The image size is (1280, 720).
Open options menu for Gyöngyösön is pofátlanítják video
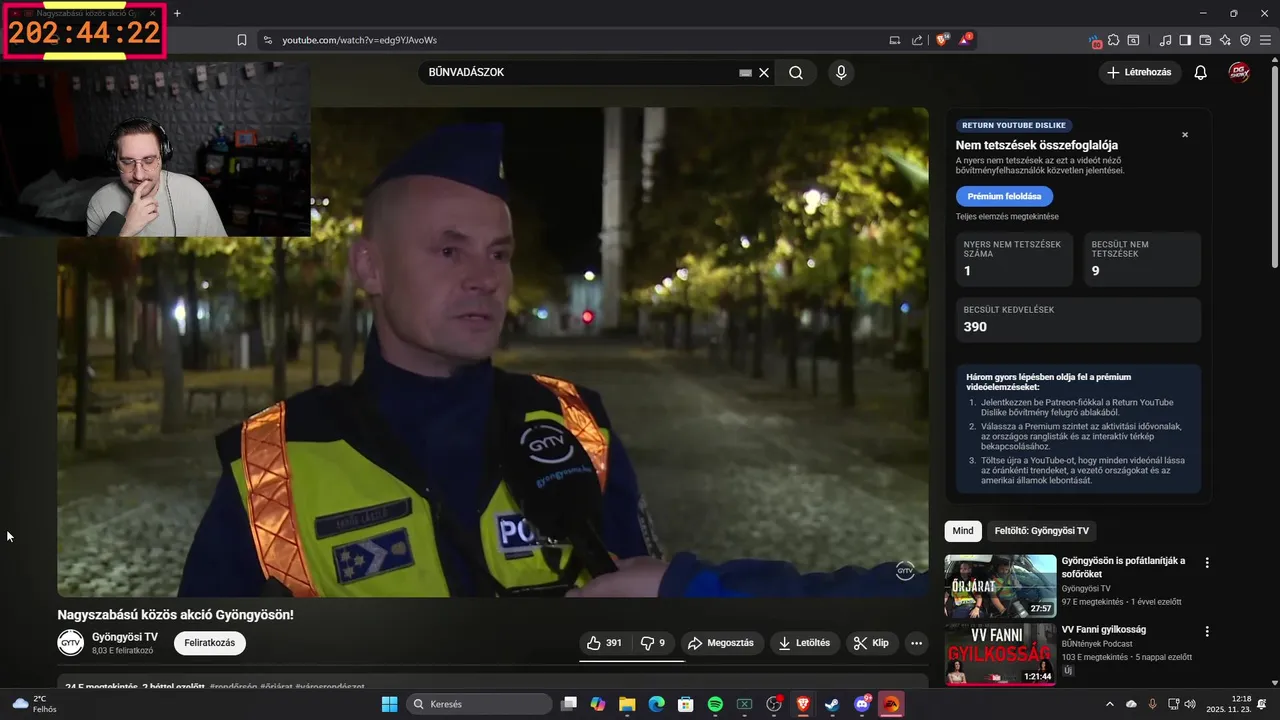click(x=1207, y=563)
